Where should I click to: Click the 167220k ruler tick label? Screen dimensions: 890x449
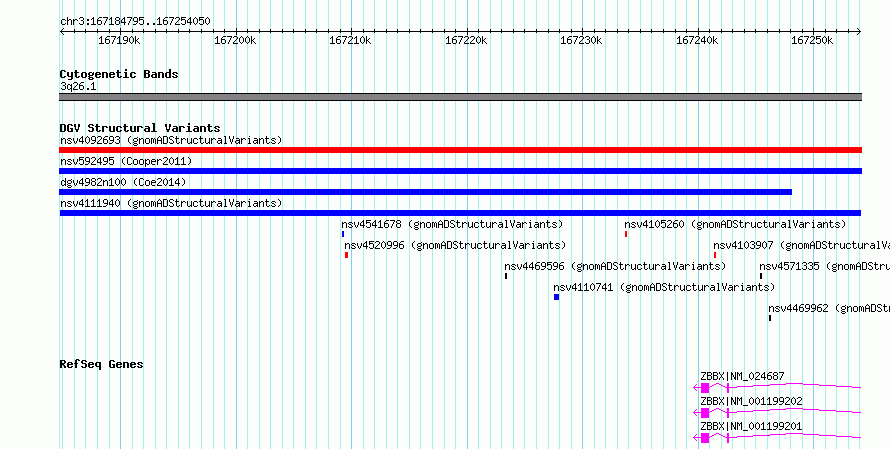coord(466,41)
